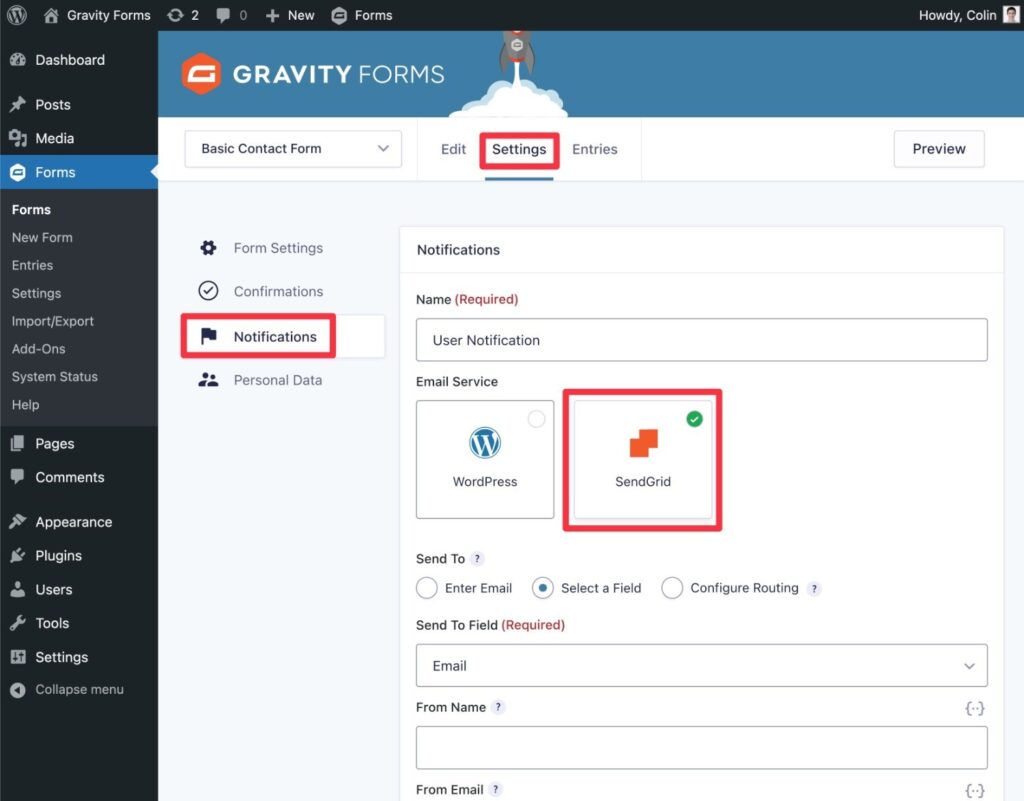Image resolution: width=1024 pixels, height=801 pixels.
Task: Click the Preview button
Action: pos(938,148)
